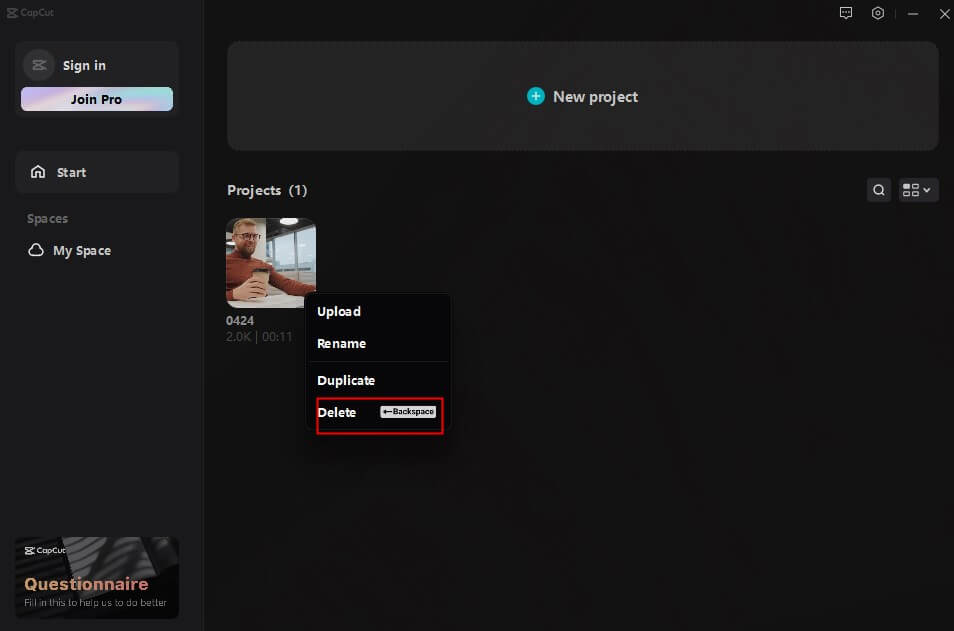The height and width of the screenshot is (631, 954).
Task: Collapse the context menu by choosing Duplicate
Action: (x=346, y=380)
